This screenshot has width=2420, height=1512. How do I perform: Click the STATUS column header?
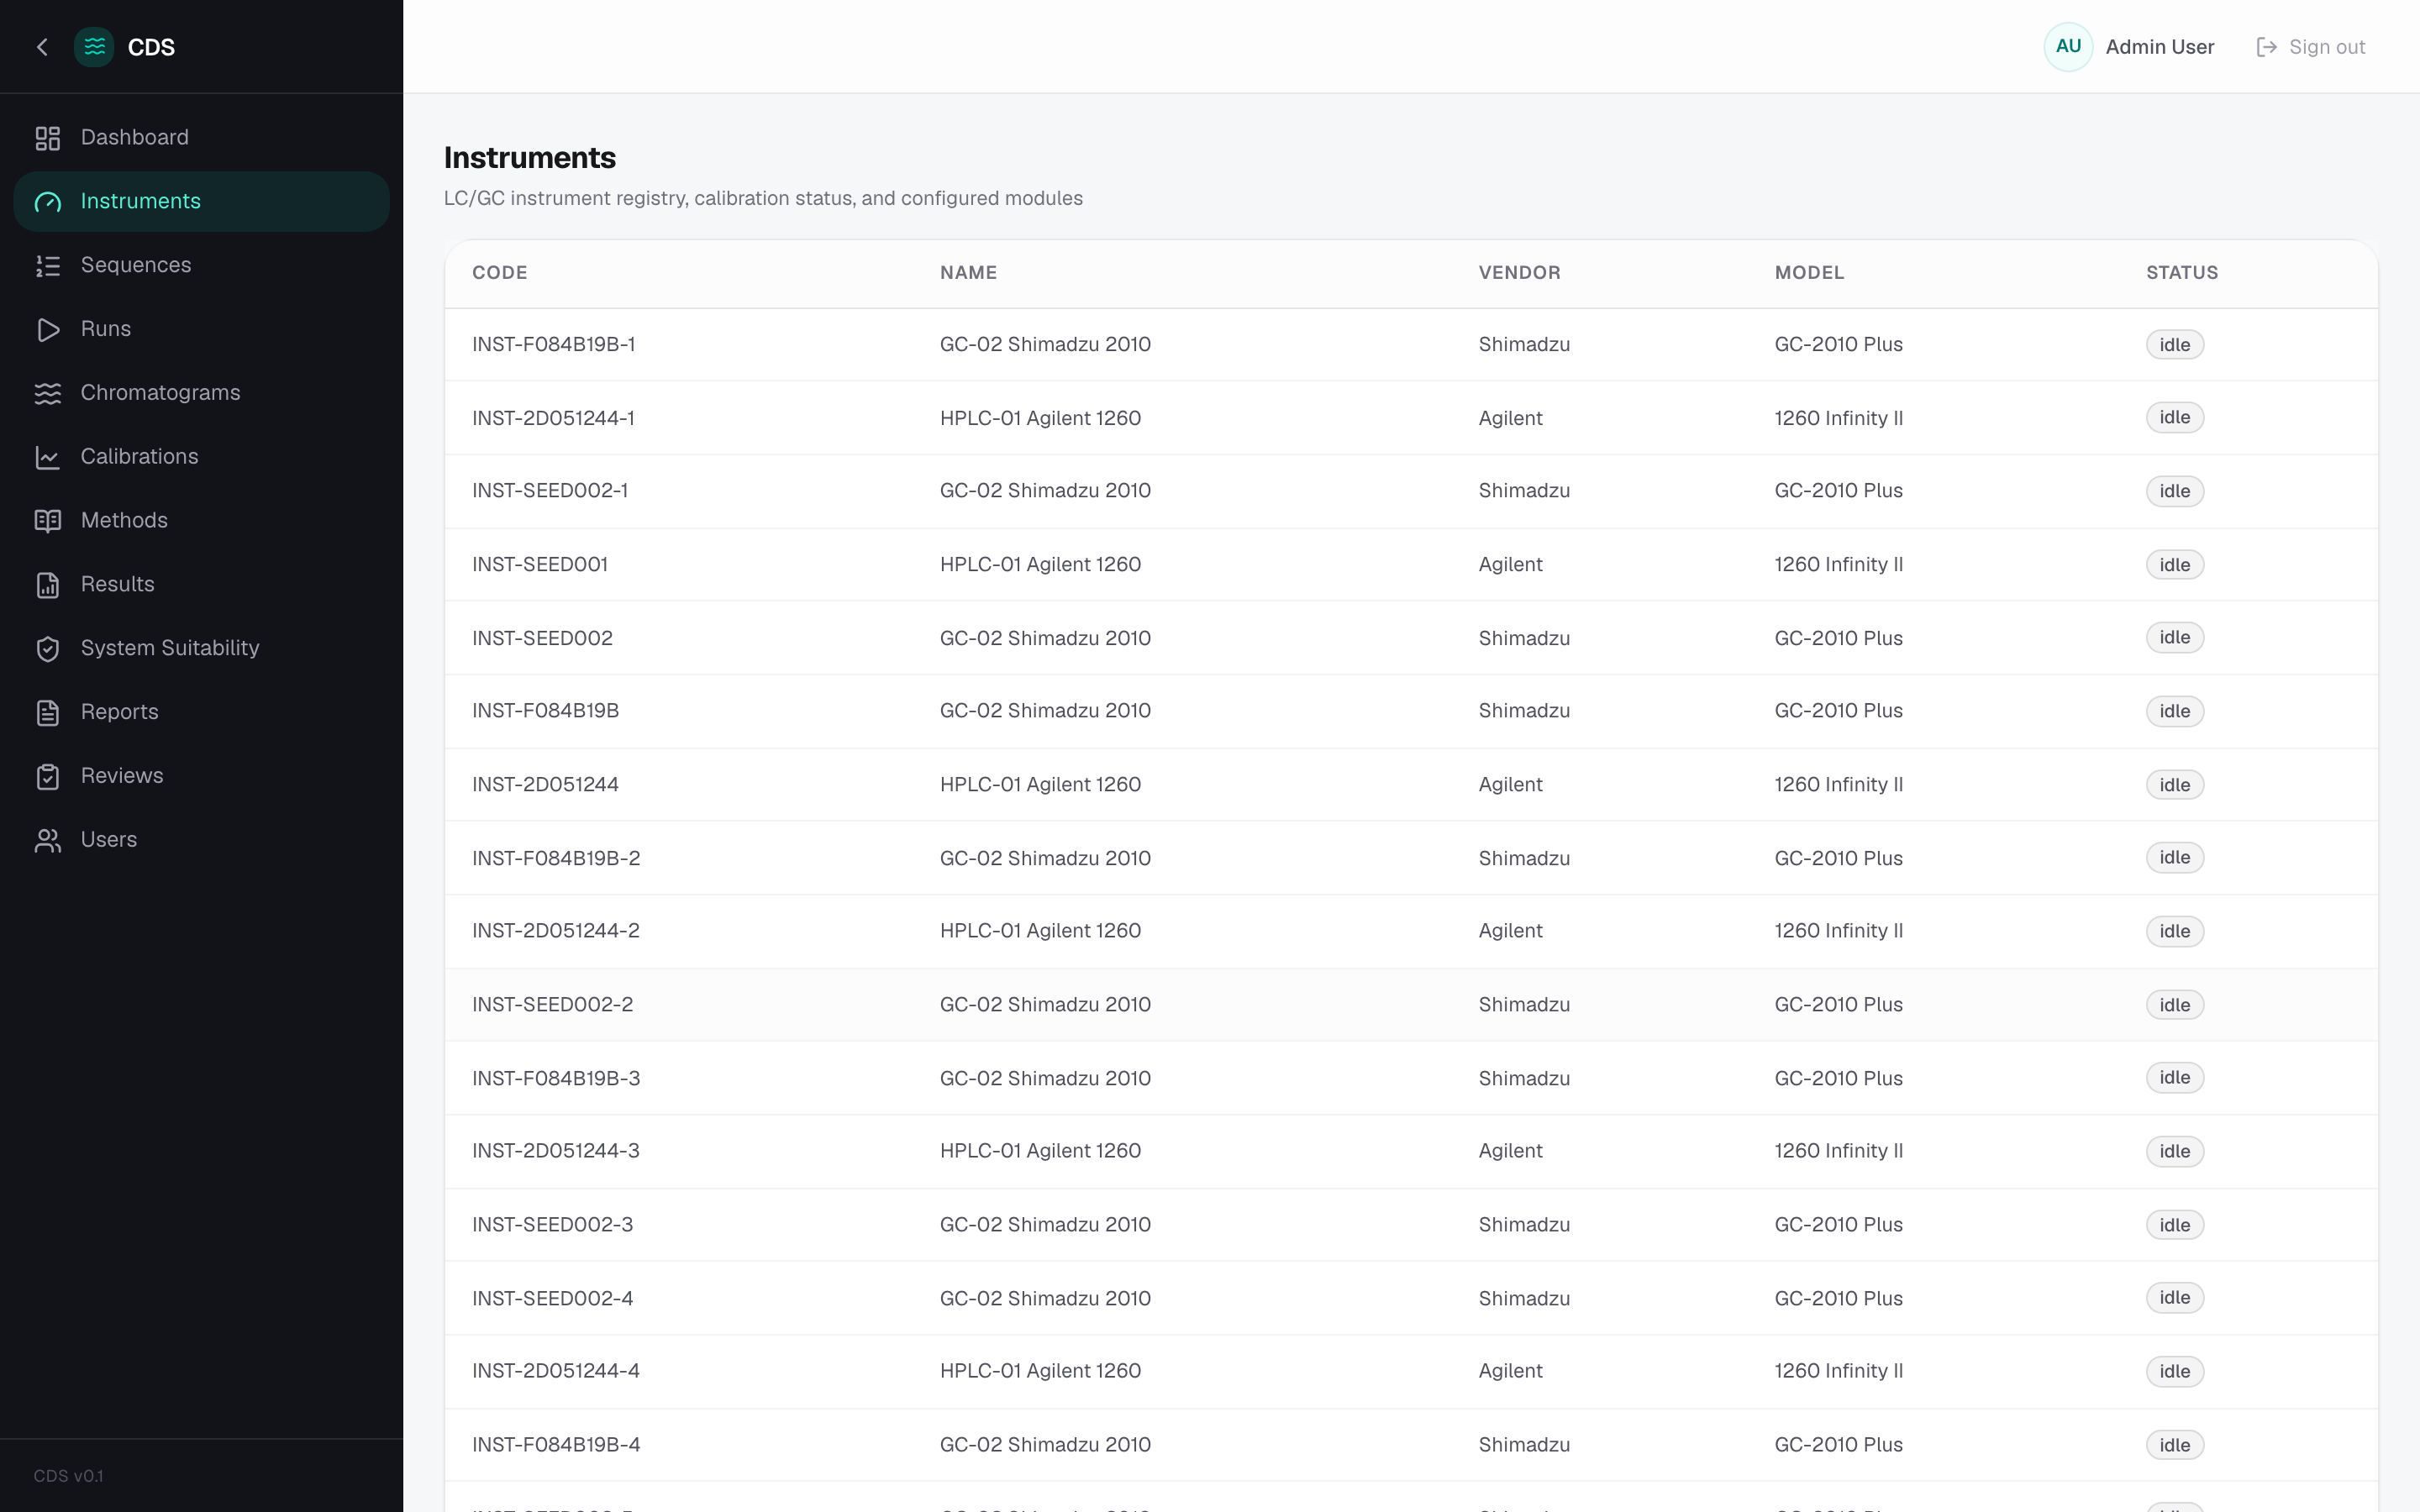tap(2182, 273)
